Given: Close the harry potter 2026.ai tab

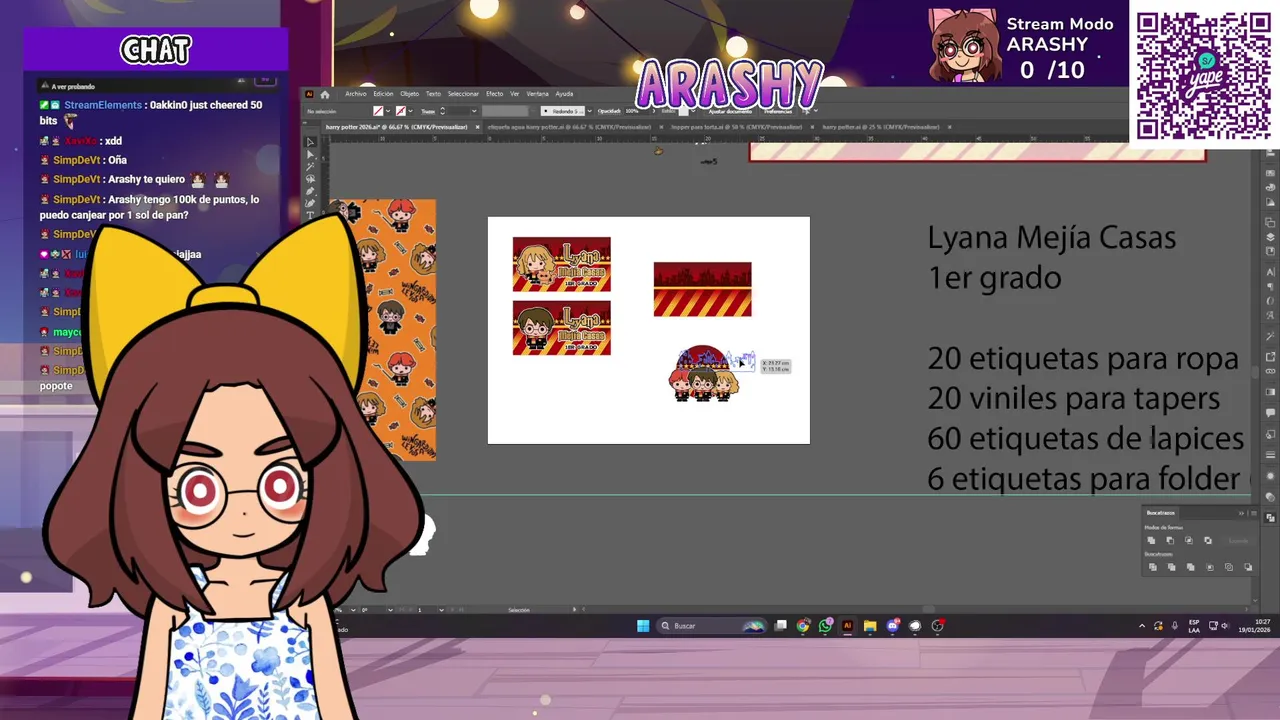Looking at the screenshot, I should click(477, 127).
